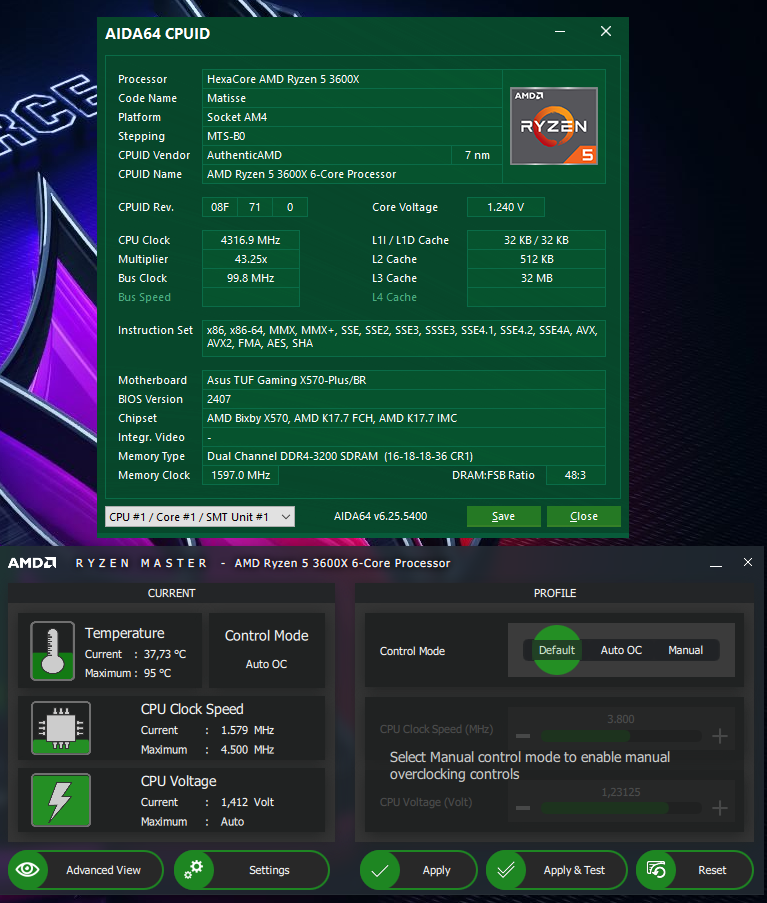Click the DRAM:FSB Ratio value '48:3'
The image size is (767, 903).
[575, 475]
